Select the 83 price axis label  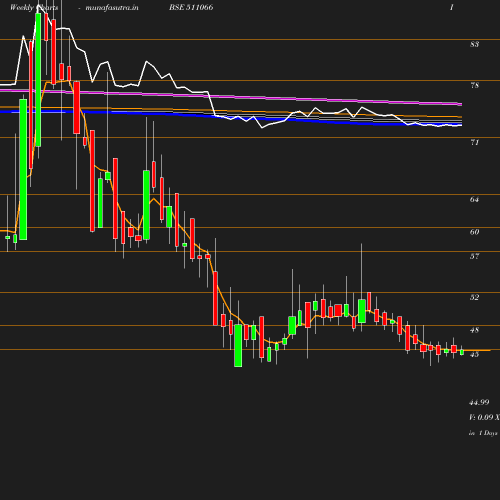[x=475, y=44]
